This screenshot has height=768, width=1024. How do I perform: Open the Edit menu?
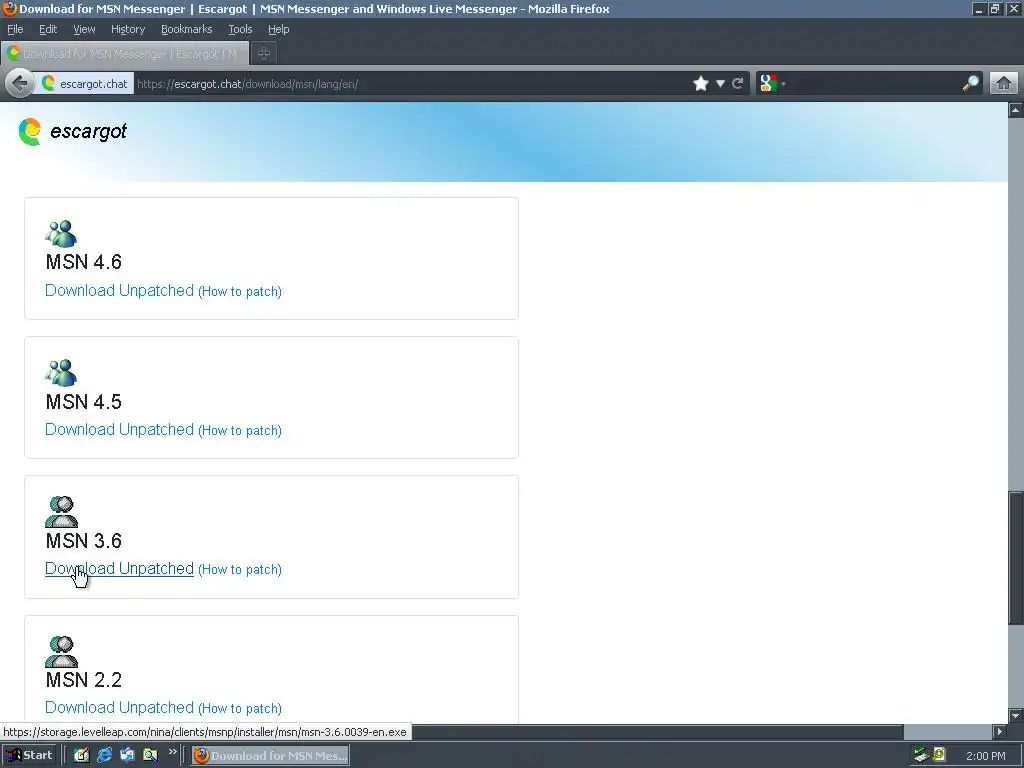[x=48, y=29]
